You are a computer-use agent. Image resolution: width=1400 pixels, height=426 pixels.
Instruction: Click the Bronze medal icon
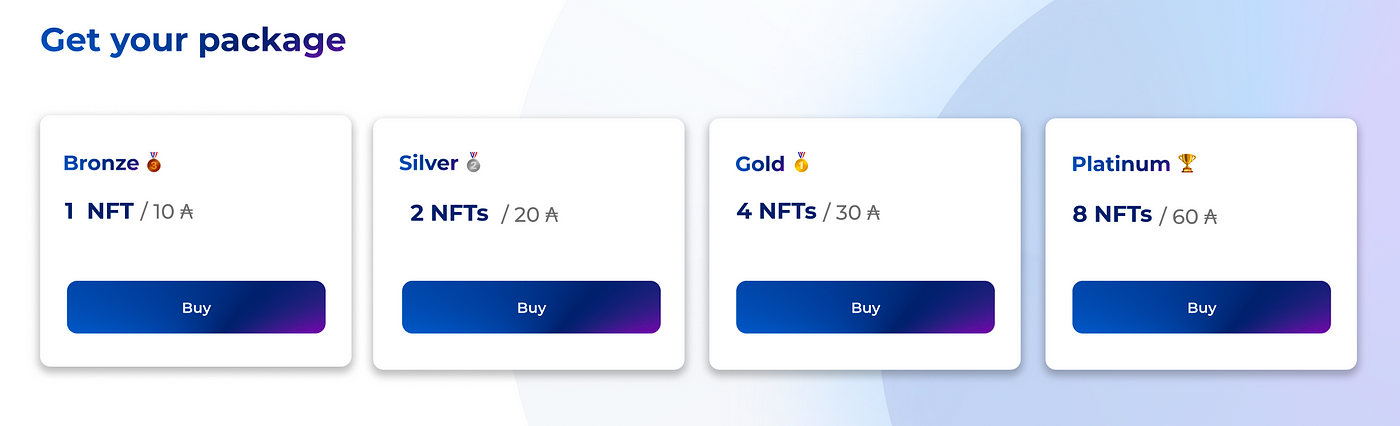154,162
